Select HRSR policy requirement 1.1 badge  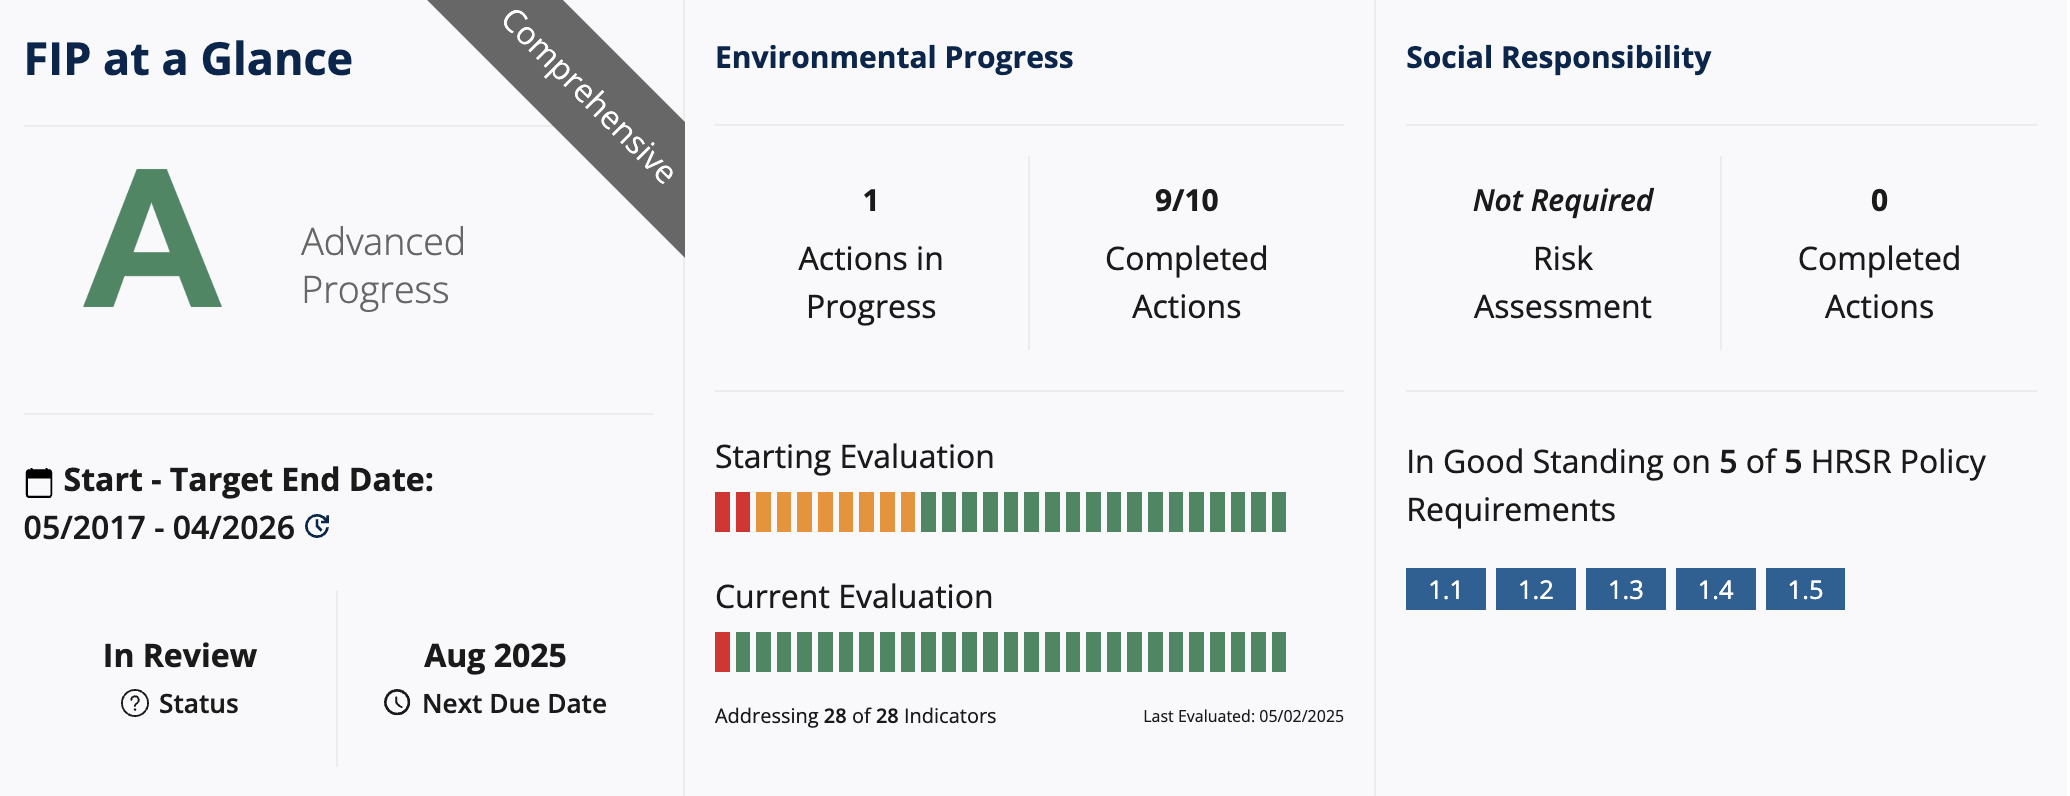pyautogui.click(x=1445, y=589)
